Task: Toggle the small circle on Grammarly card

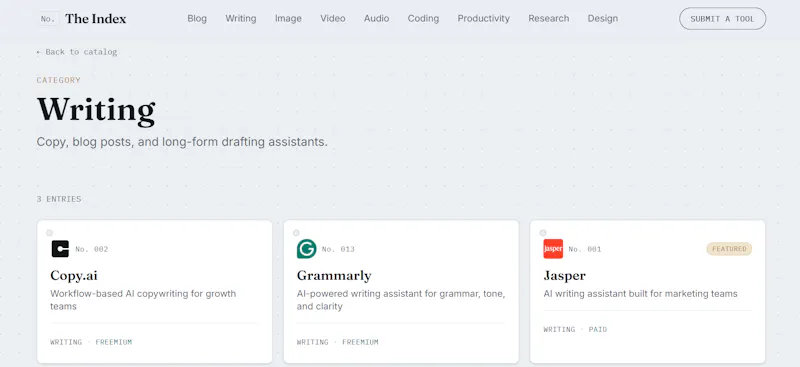Action: click(296, 233)
